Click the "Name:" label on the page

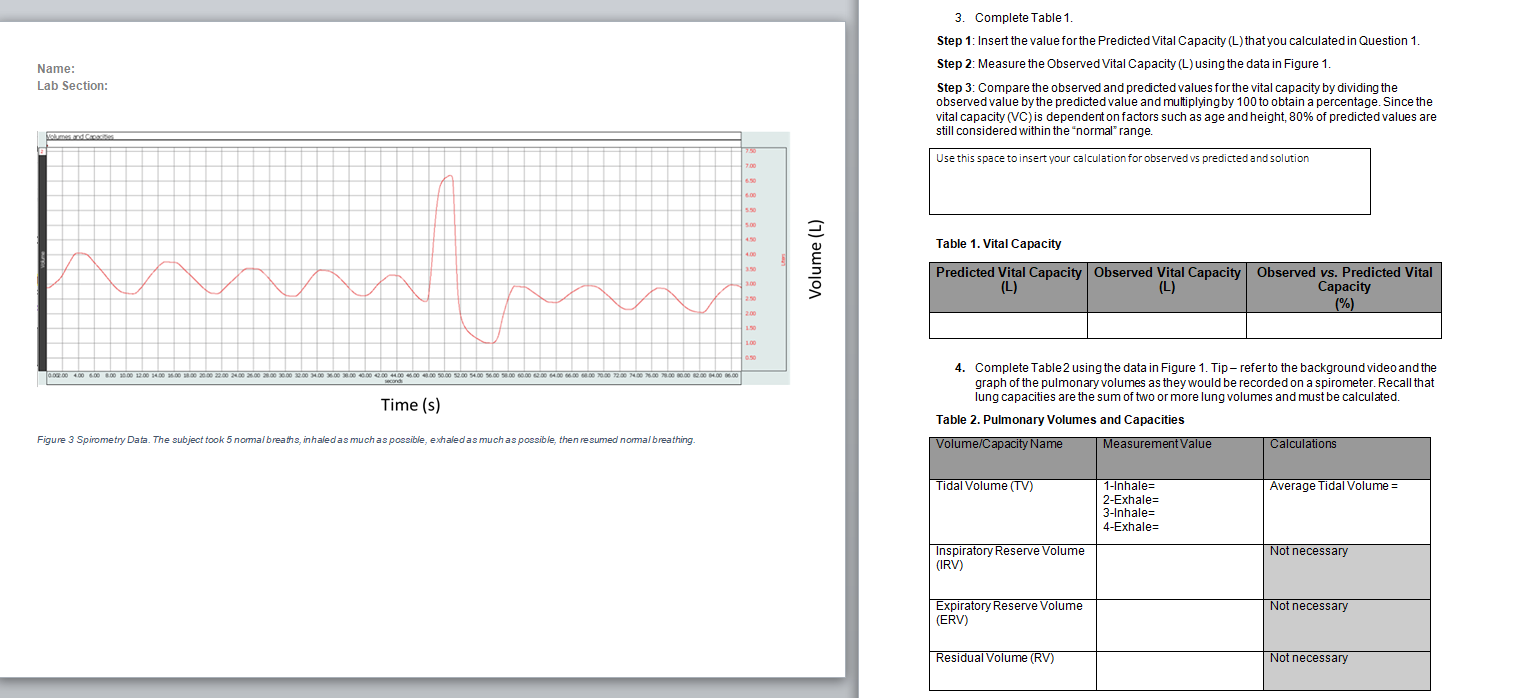[x=56, y=69]
